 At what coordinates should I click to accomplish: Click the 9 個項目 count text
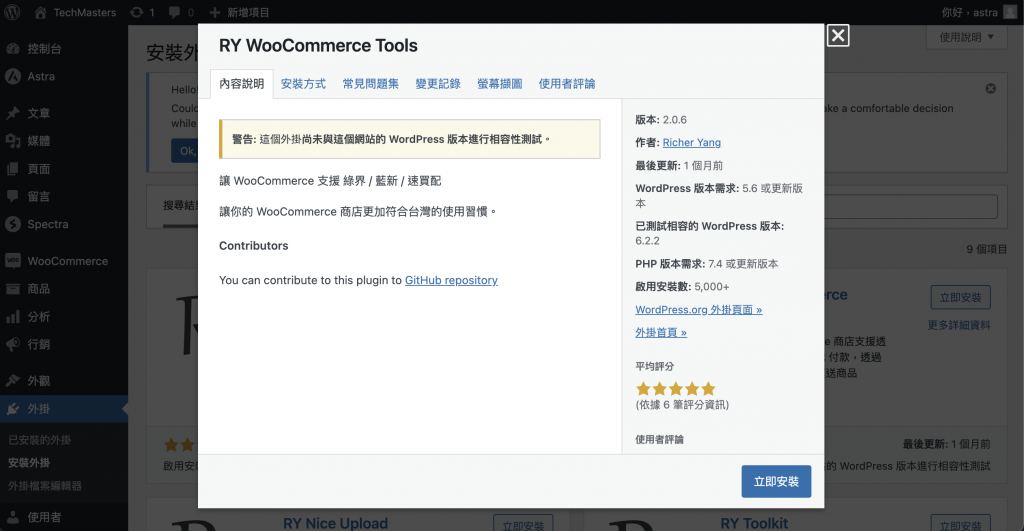(987, 249)
